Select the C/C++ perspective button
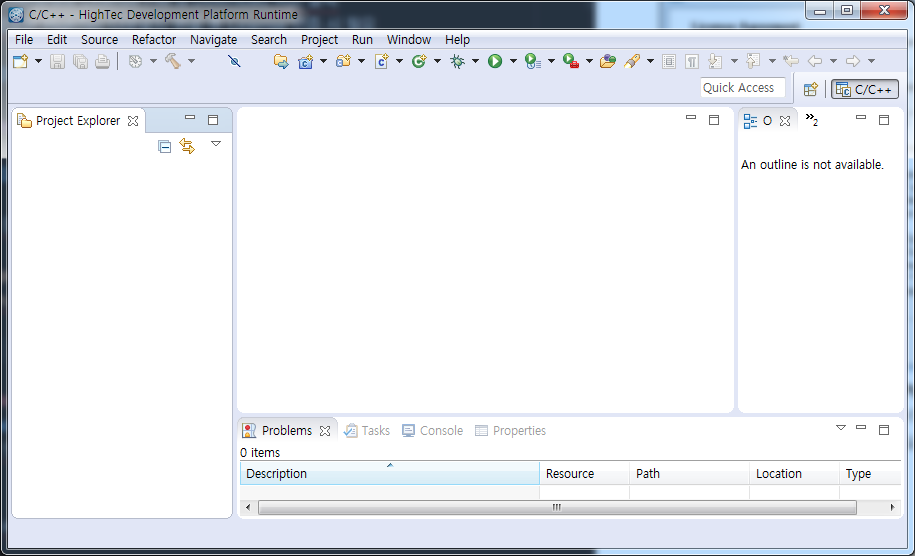This screenshot has height=556, width=915. coord(864,89)
